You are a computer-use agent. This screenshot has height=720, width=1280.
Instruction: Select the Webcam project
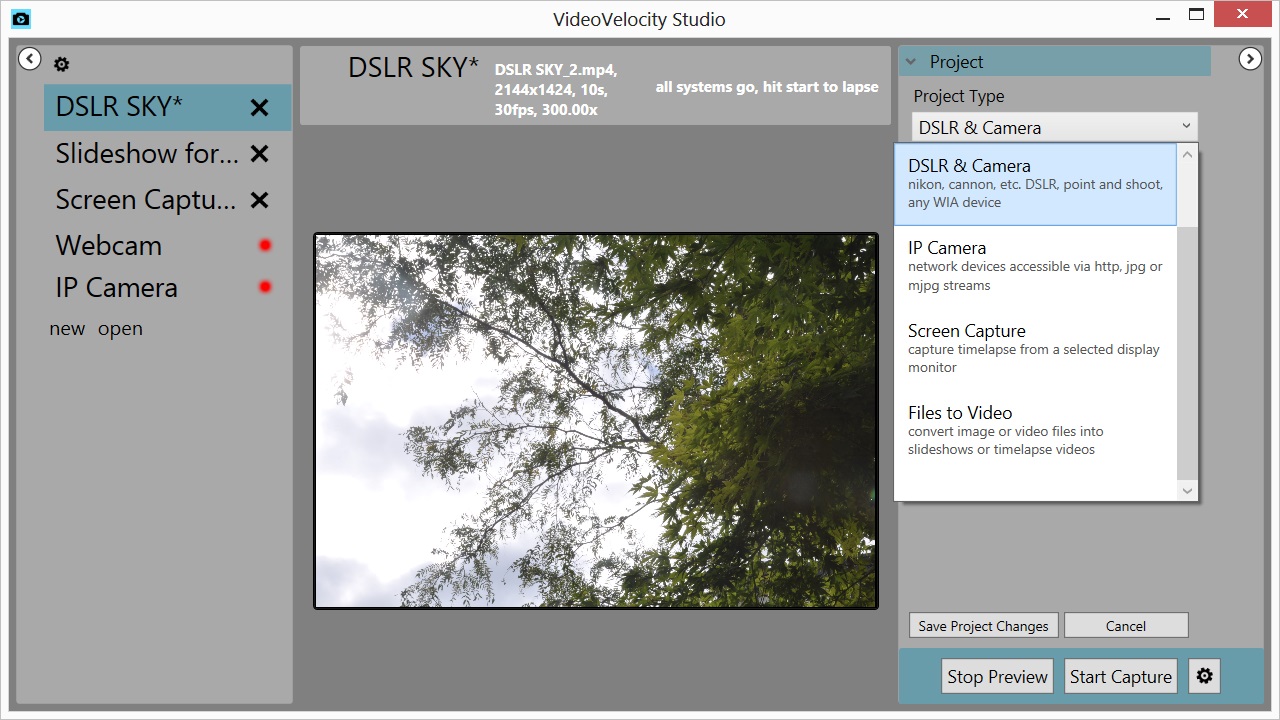tap(167, 245)
